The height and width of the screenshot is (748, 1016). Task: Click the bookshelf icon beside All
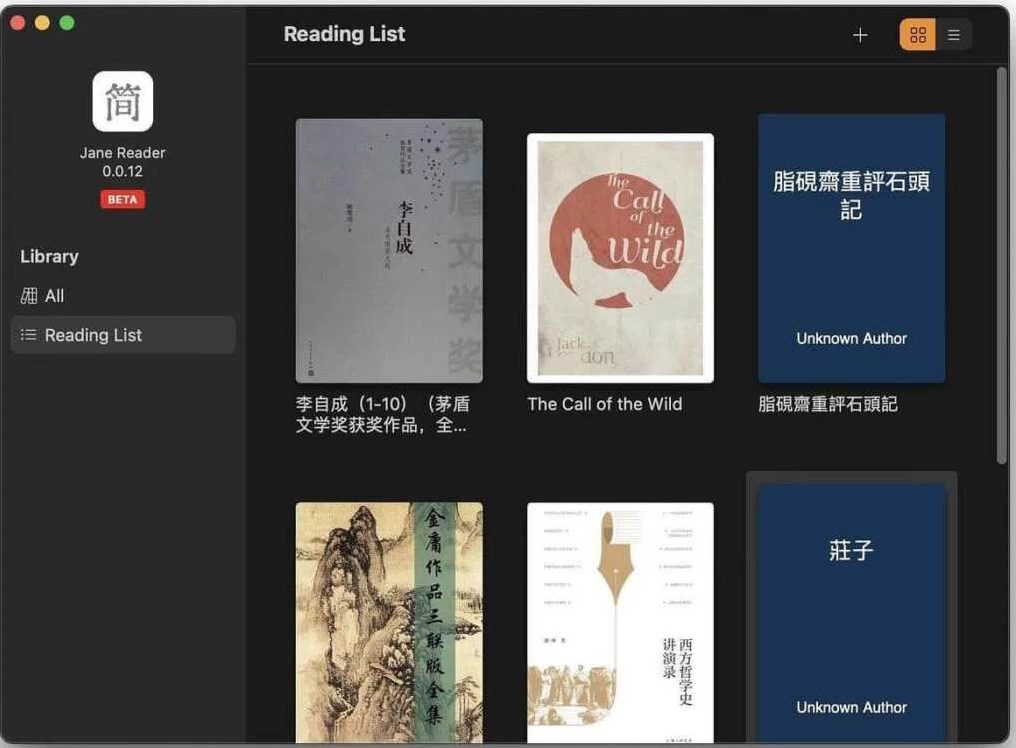[29, 296]
